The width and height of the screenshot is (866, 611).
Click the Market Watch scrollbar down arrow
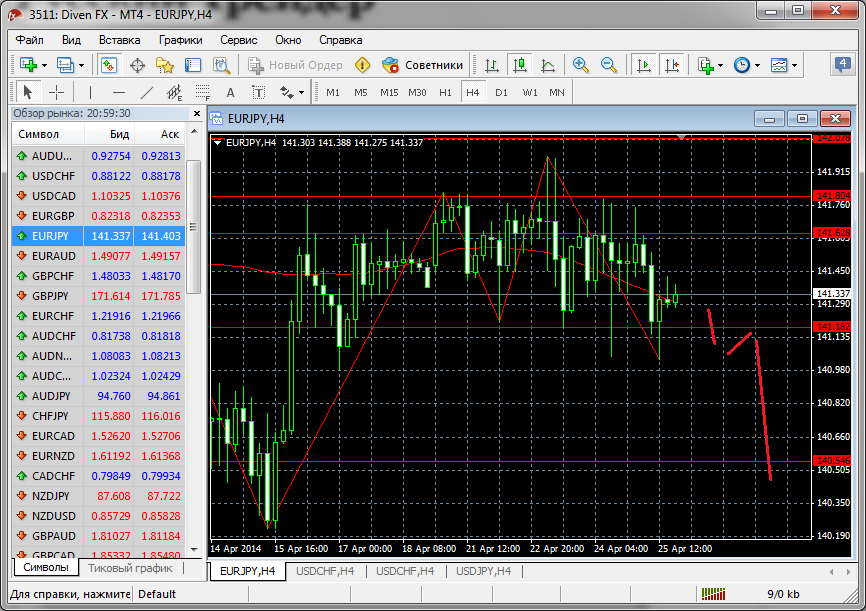(194, 549)
